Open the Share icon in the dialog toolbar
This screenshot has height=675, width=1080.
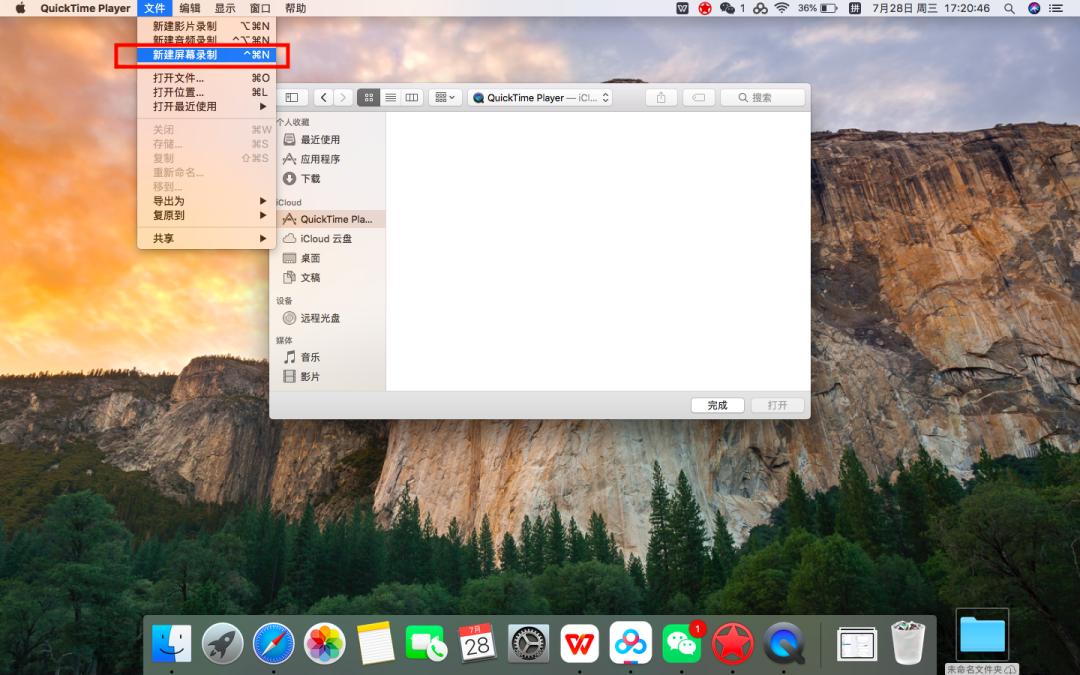coord(658,97)
